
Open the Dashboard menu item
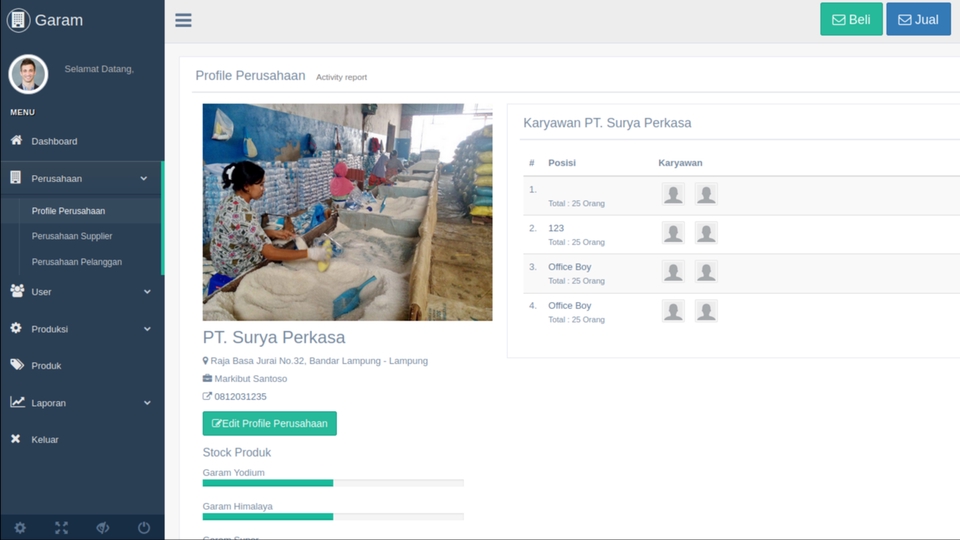(81, 141)
